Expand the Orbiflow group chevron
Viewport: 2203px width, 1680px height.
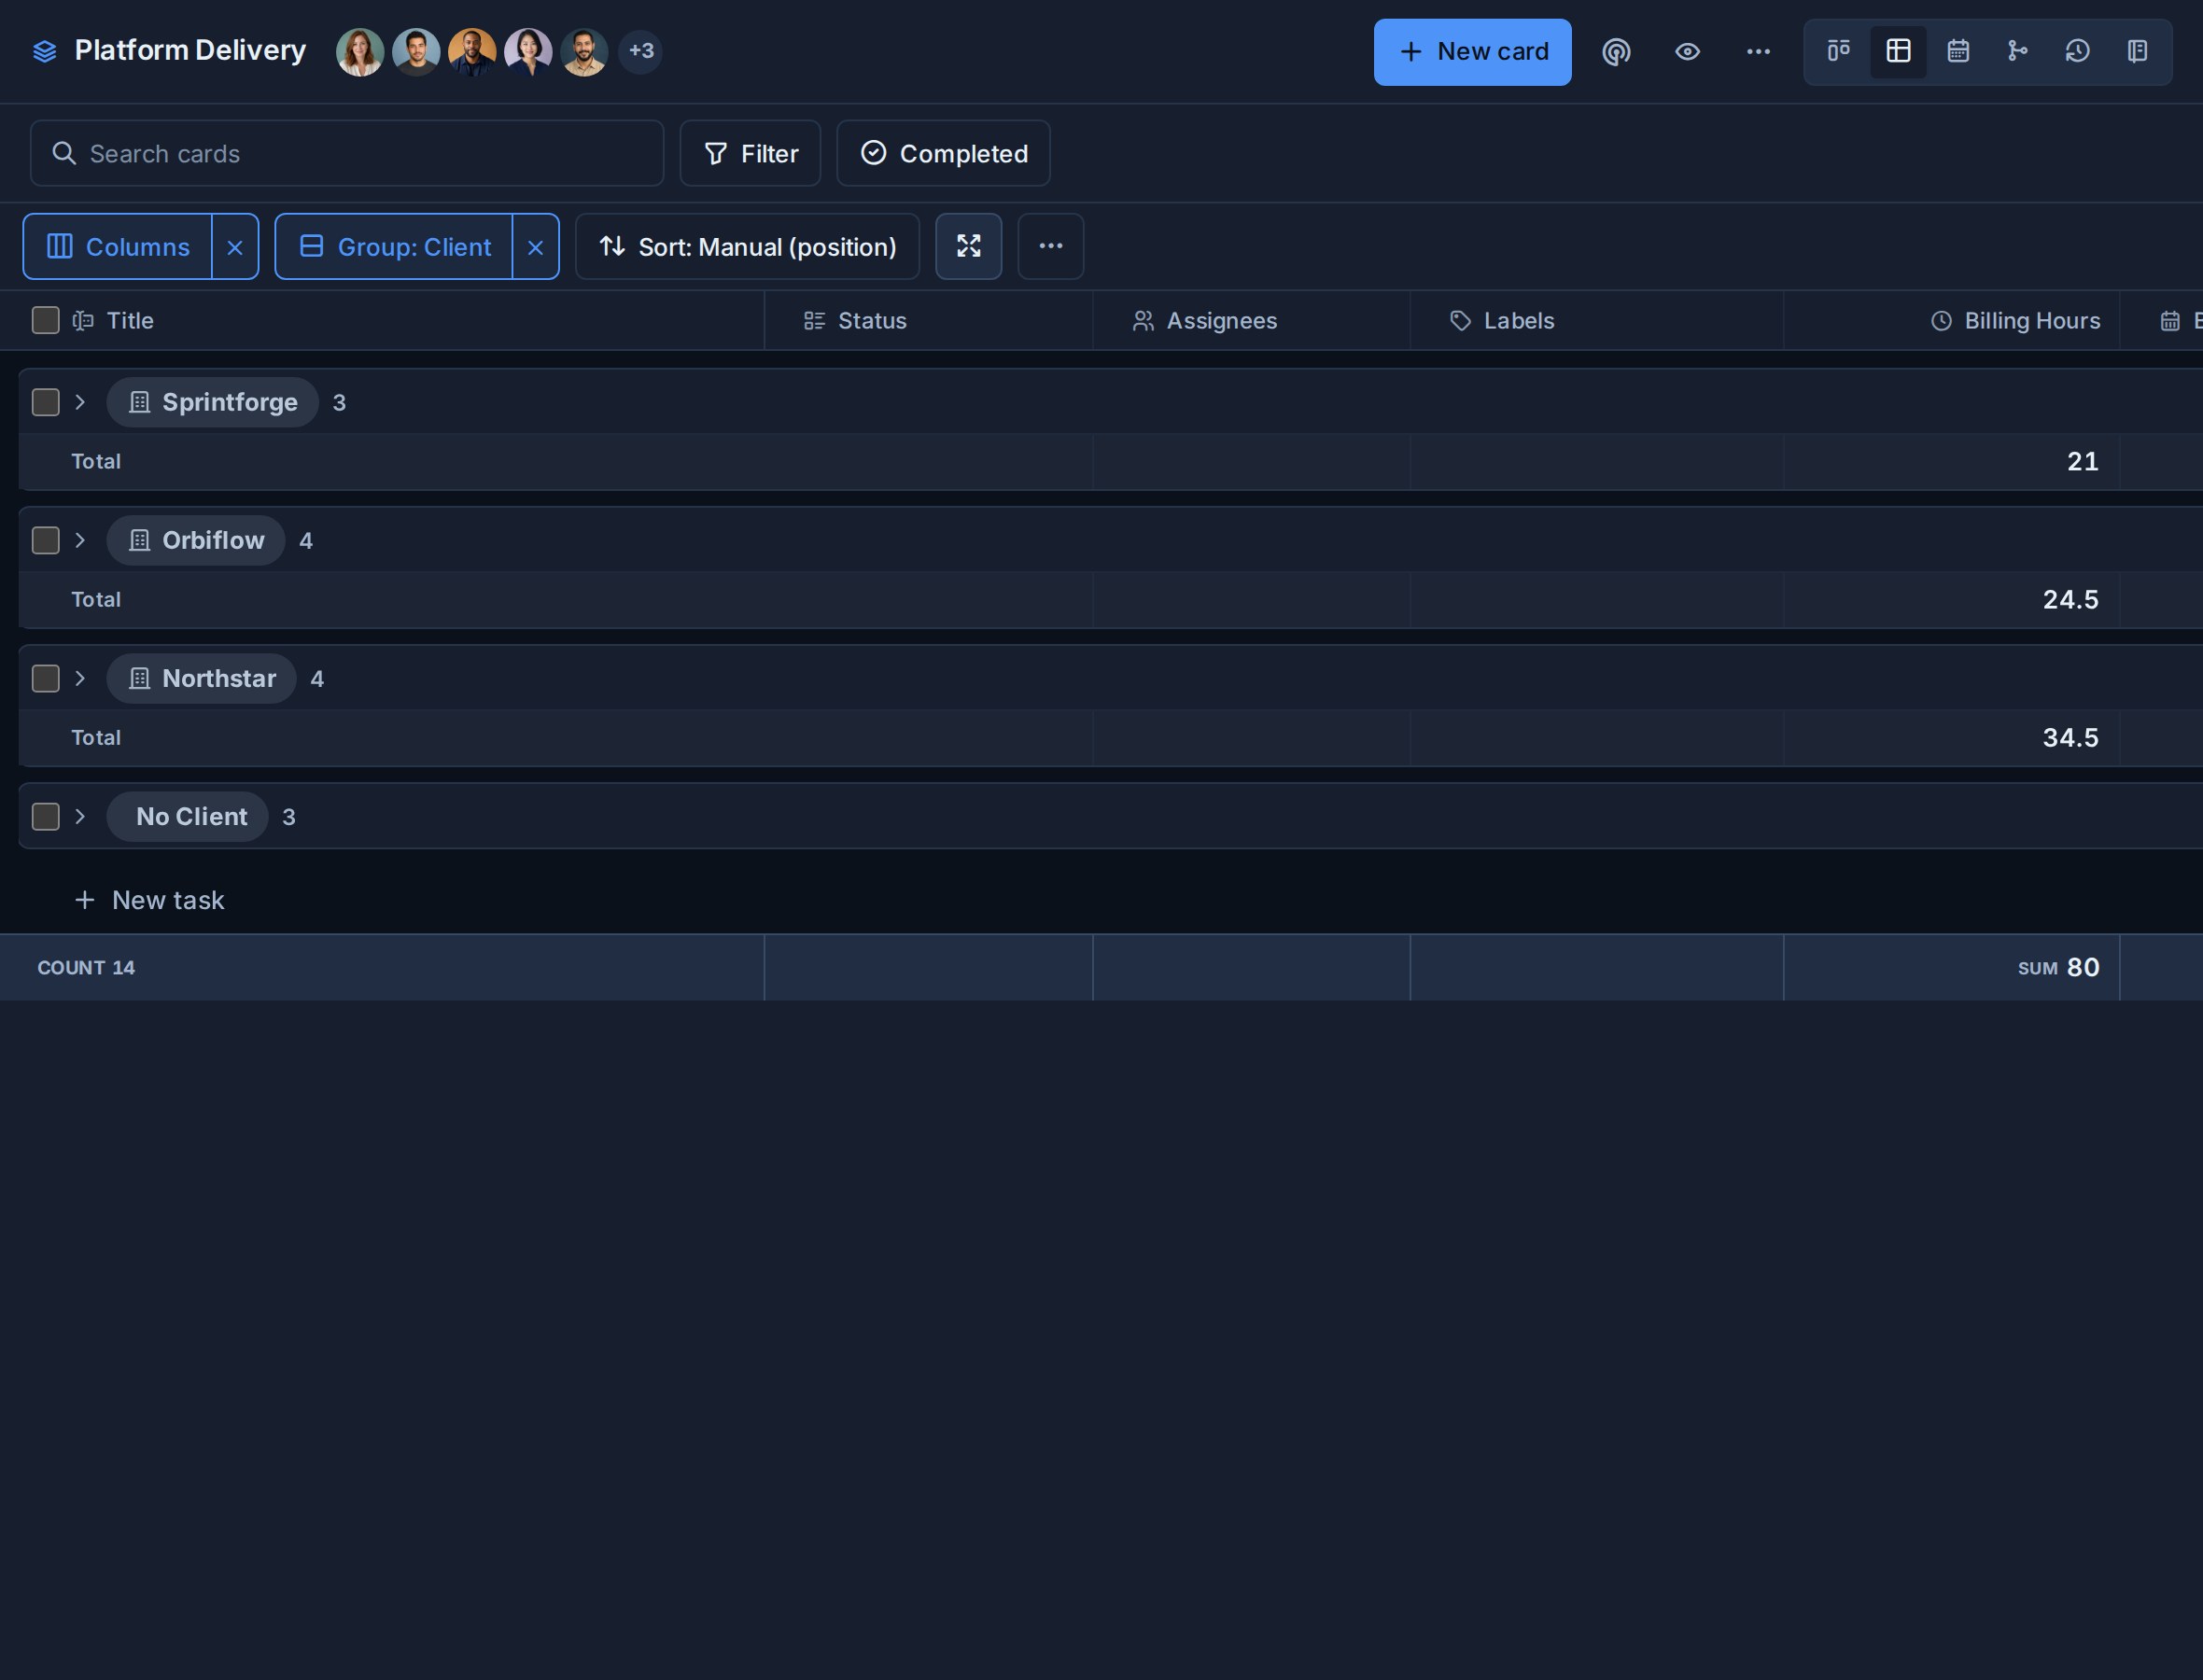pyautogui.click(x=81, y=540)
